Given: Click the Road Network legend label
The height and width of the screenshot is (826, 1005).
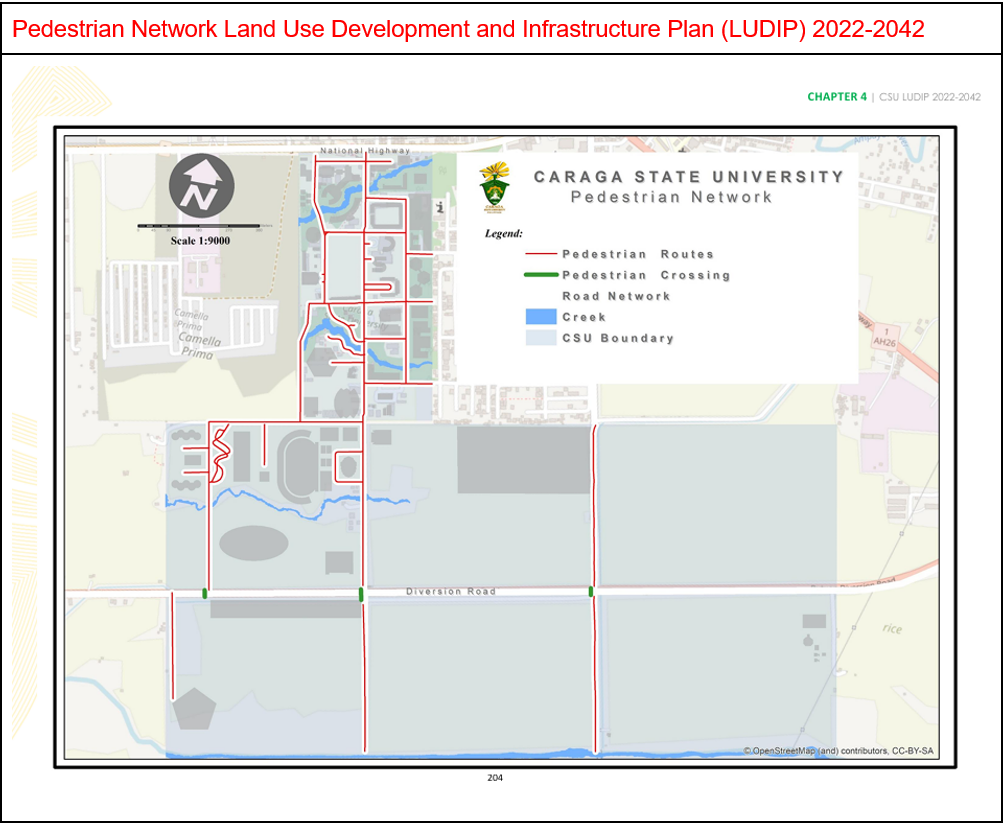Looking at the screenshot, I should click(616, 296).
